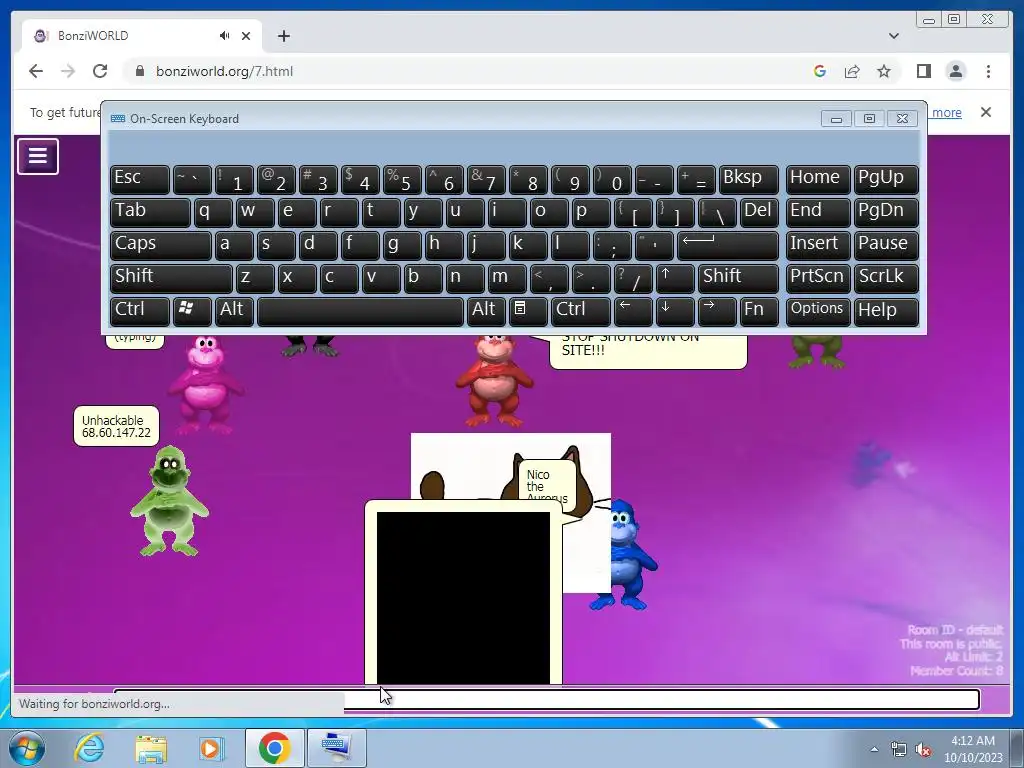Click the network tray icon
This screenshot has width=1024, height=768.
(899, 749)
